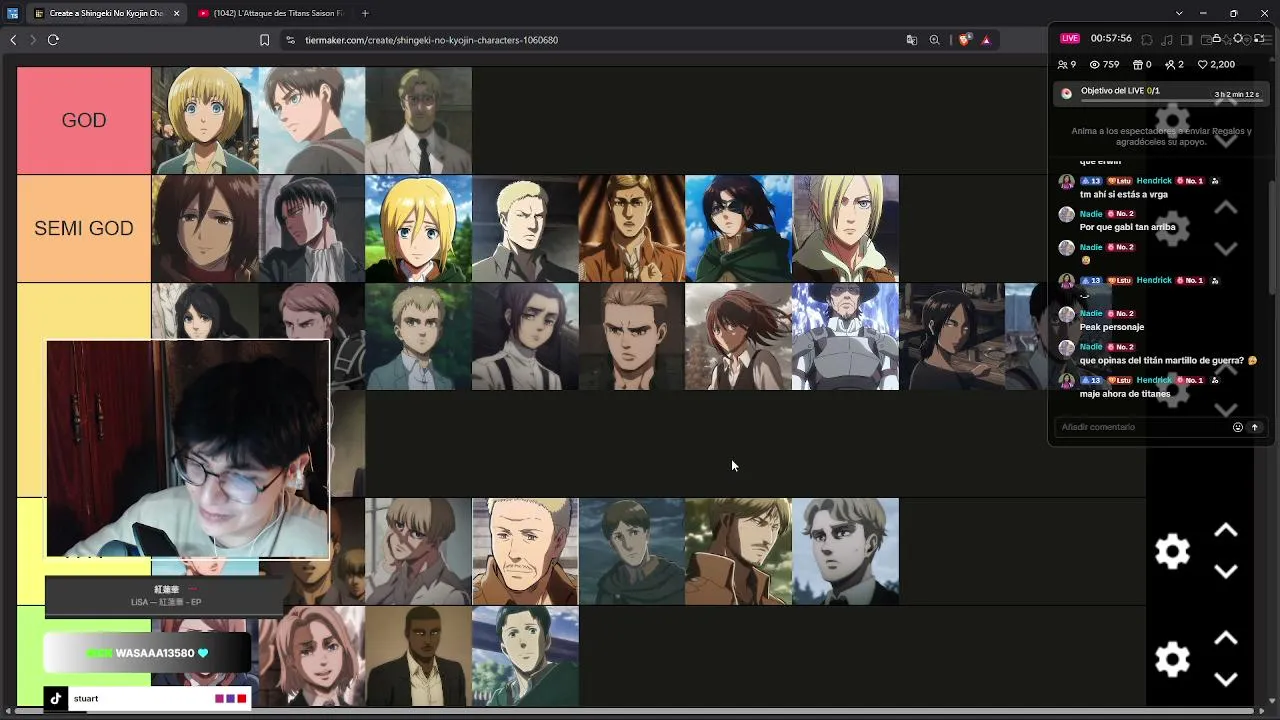
Task: Send the comment with the arrow button
Action: pos(1254,427)
